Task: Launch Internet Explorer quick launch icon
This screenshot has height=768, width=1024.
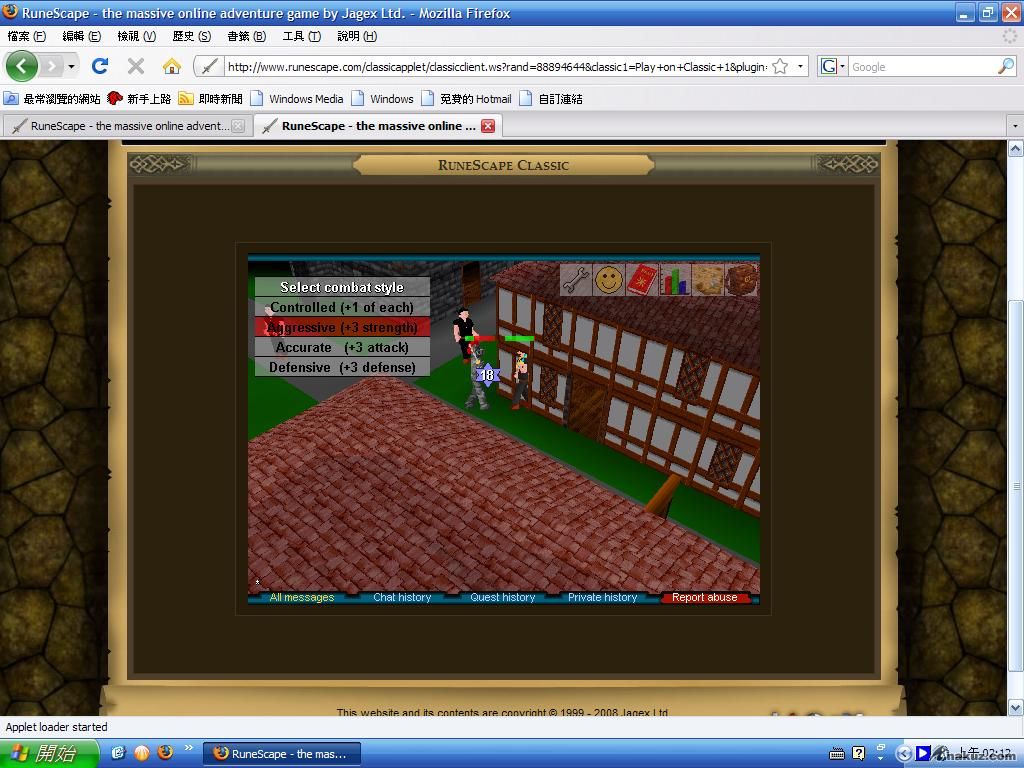Action: click(x=118, y=752)
